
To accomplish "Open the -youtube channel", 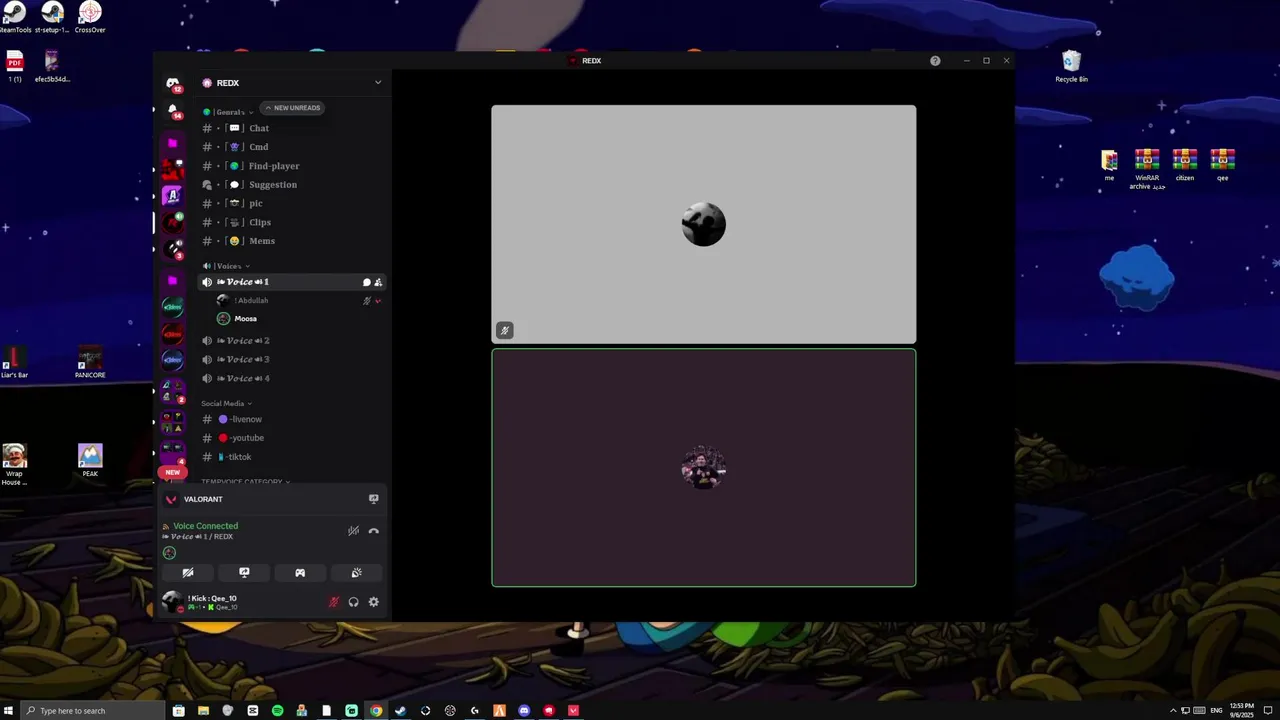I will (x=292, y=438).
